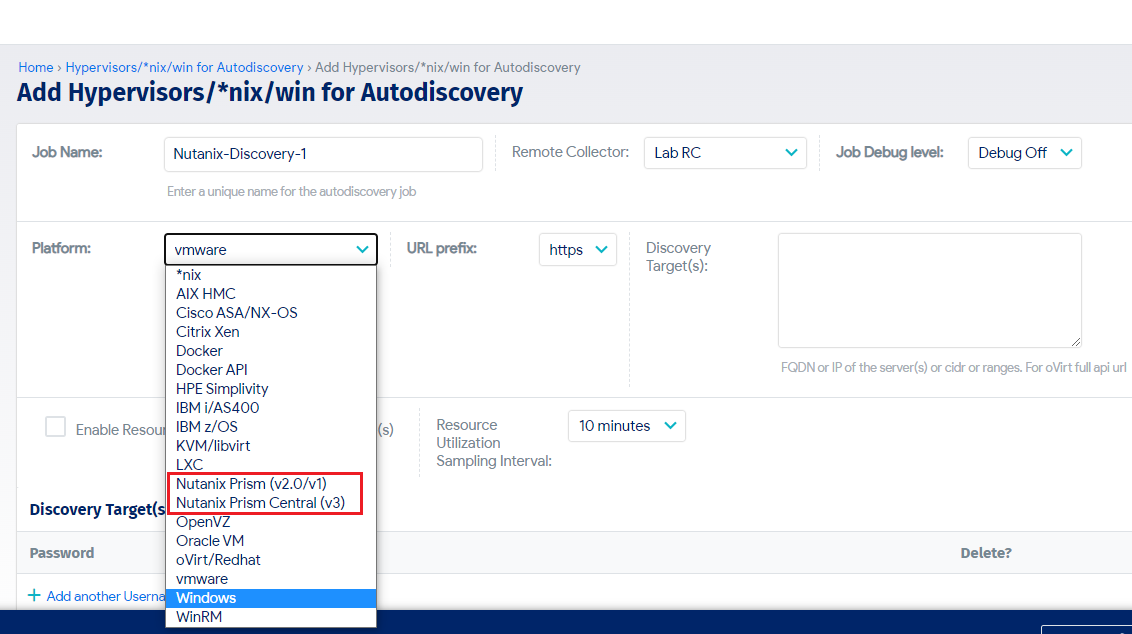This screenshot has height=634, width=1132.
Task: Select AIX HMC platform option
Action: click(271, 294)
